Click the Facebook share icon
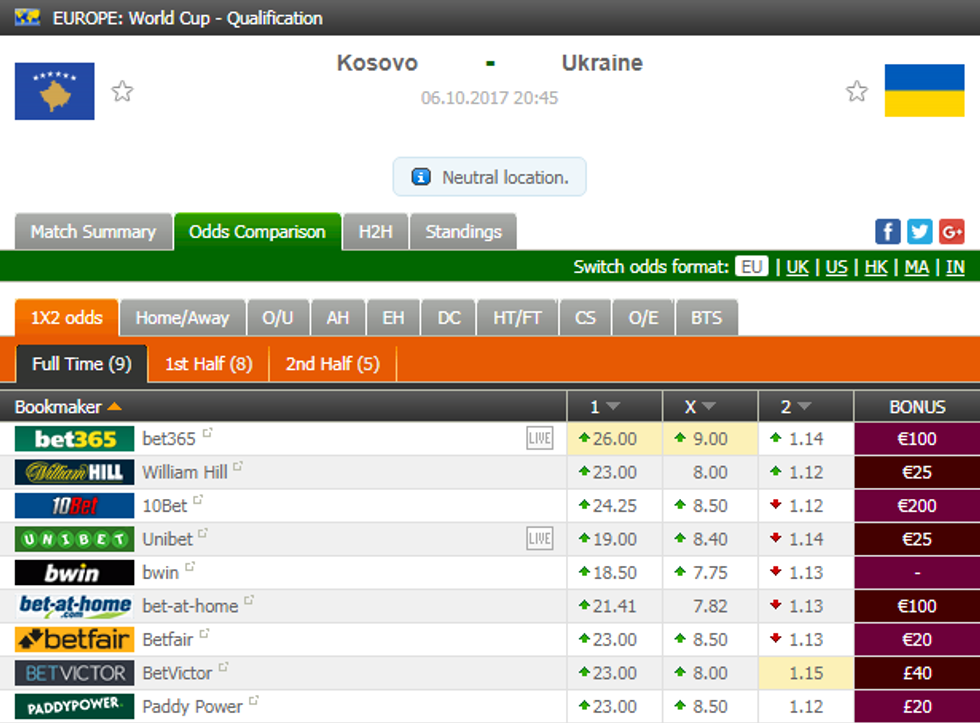This screenshot has width=980, height=723. [x=887, y=232]
